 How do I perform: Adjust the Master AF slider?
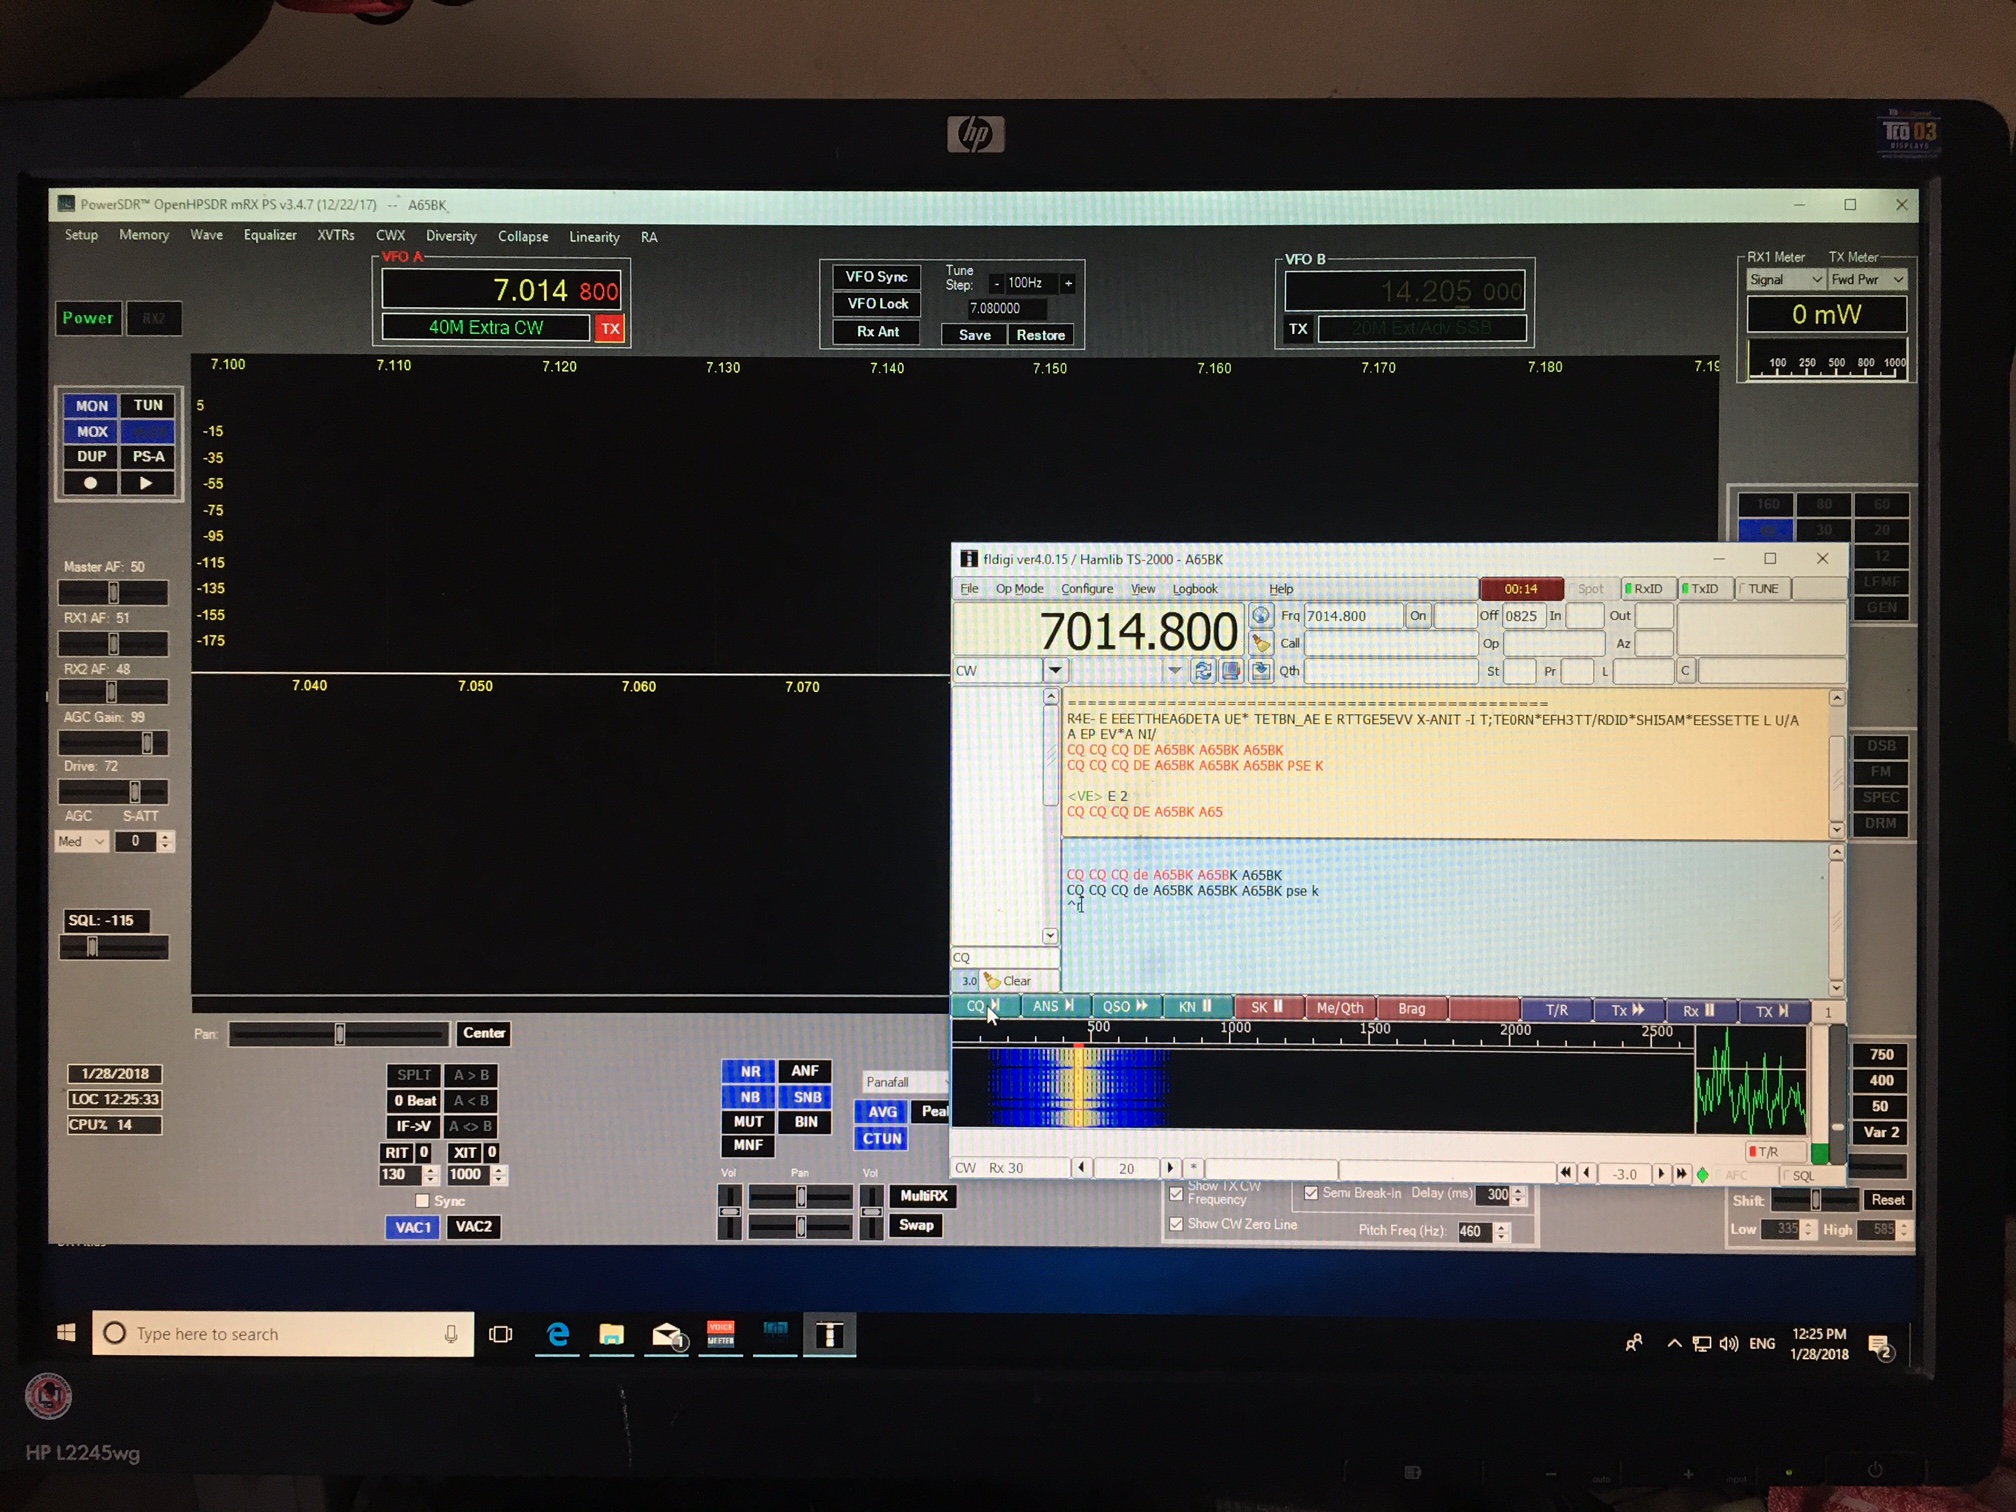click(113, 593)
